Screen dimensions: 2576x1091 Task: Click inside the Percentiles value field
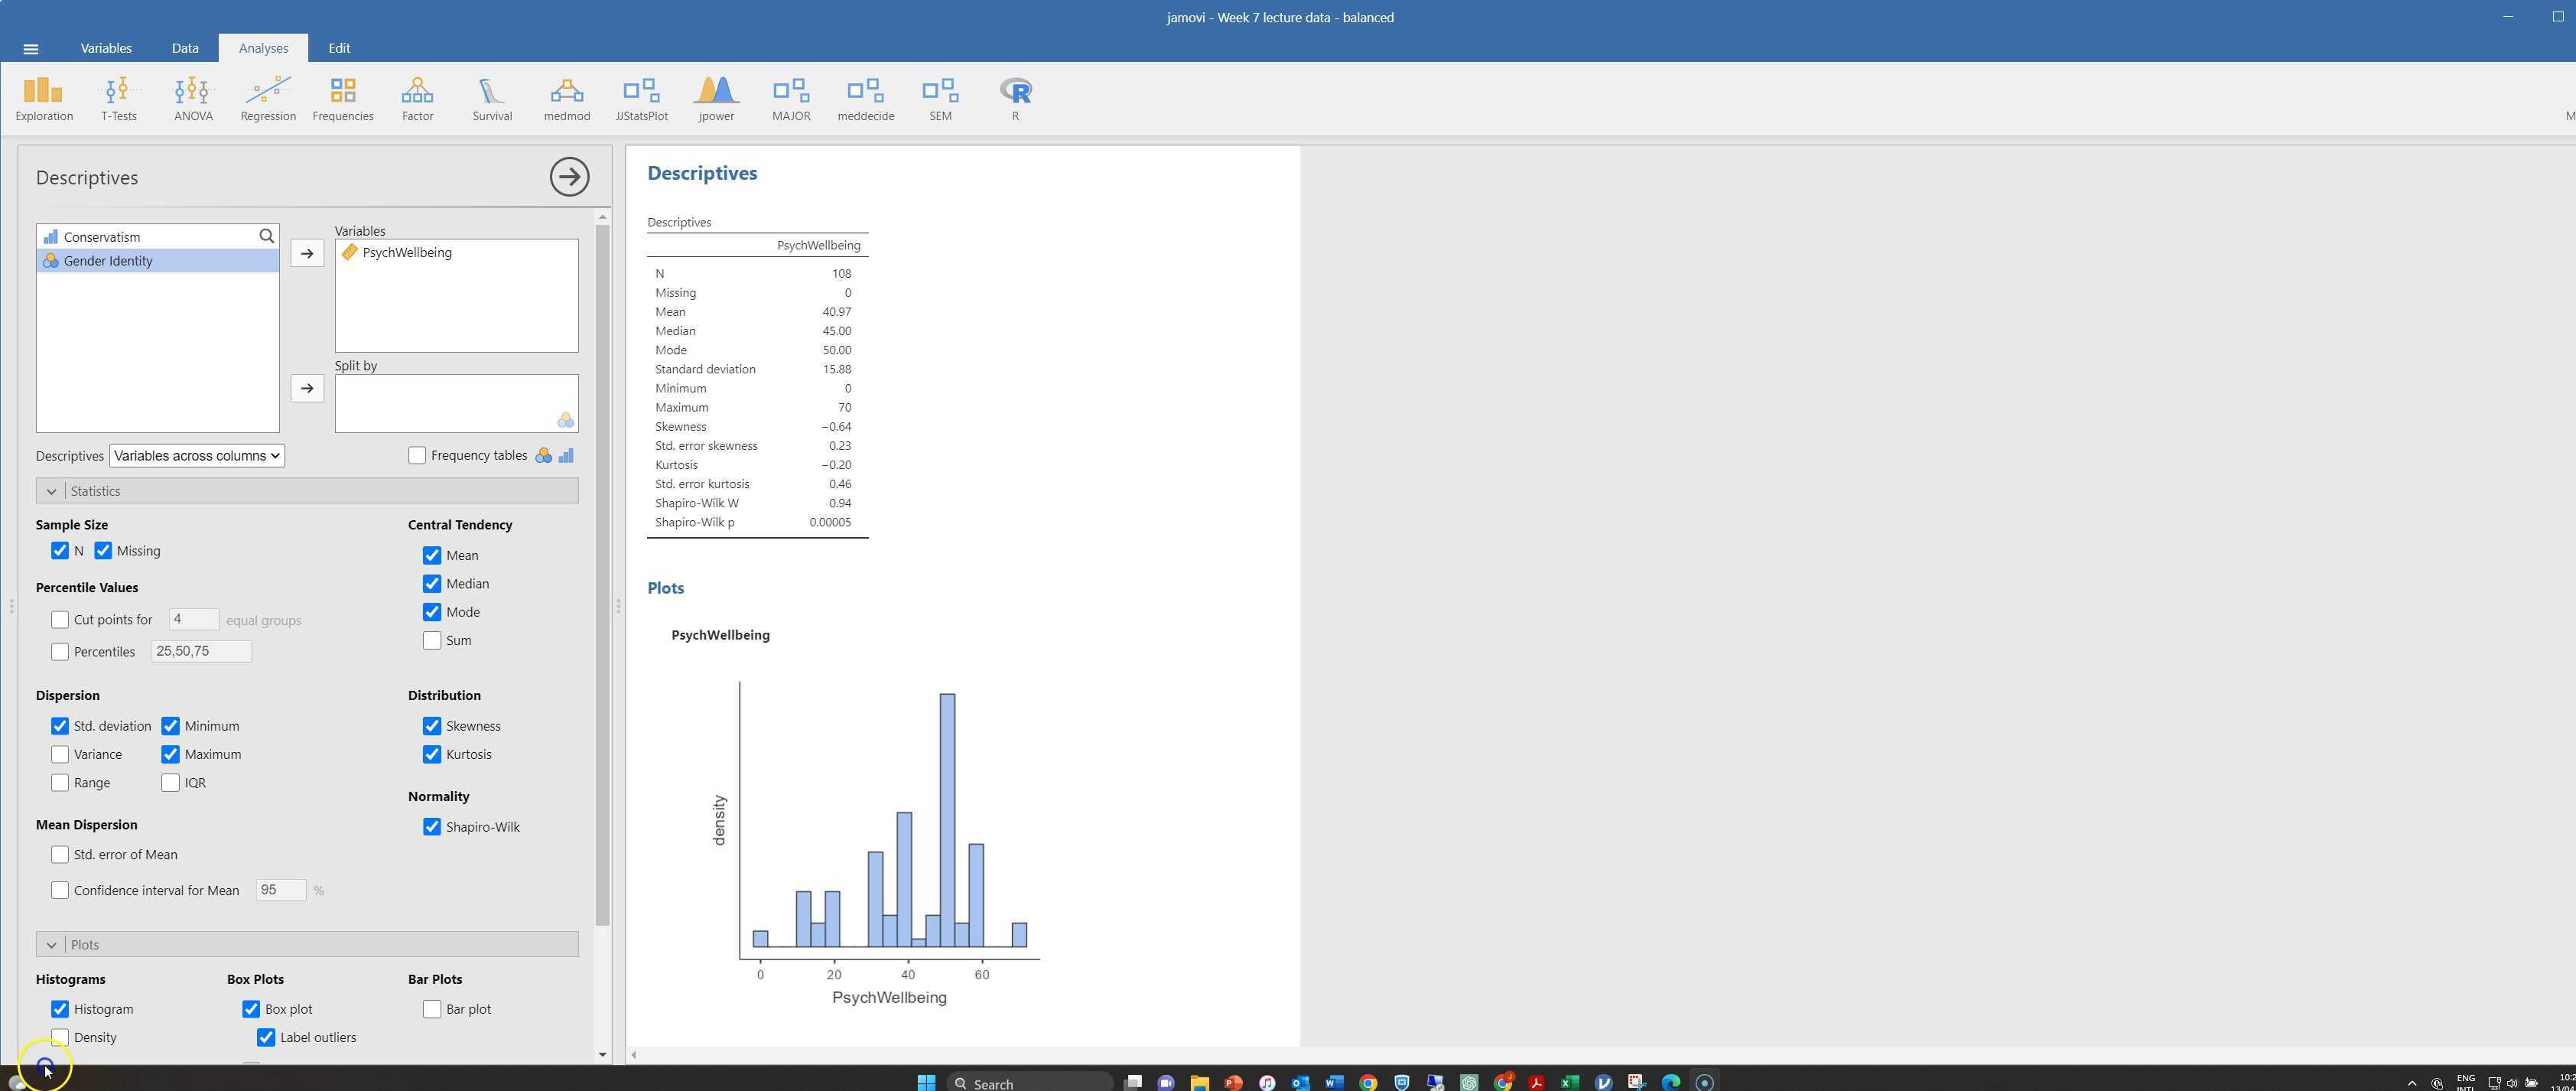200,651
